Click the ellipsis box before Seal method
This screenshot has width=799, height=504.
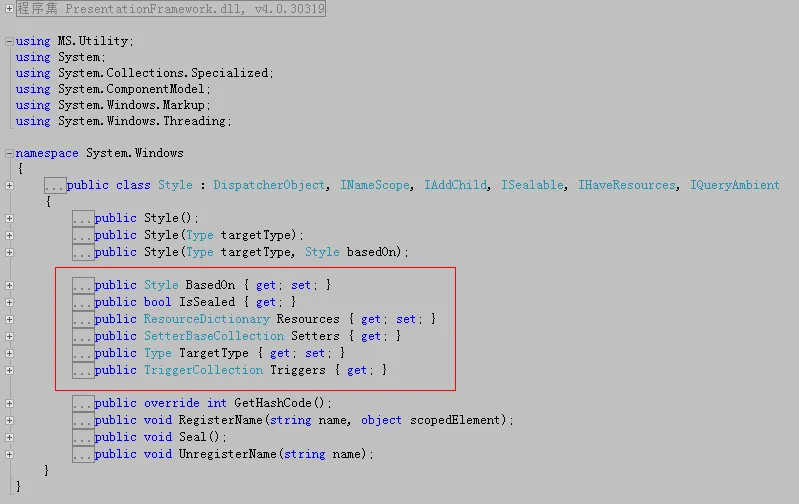(83, 437)
